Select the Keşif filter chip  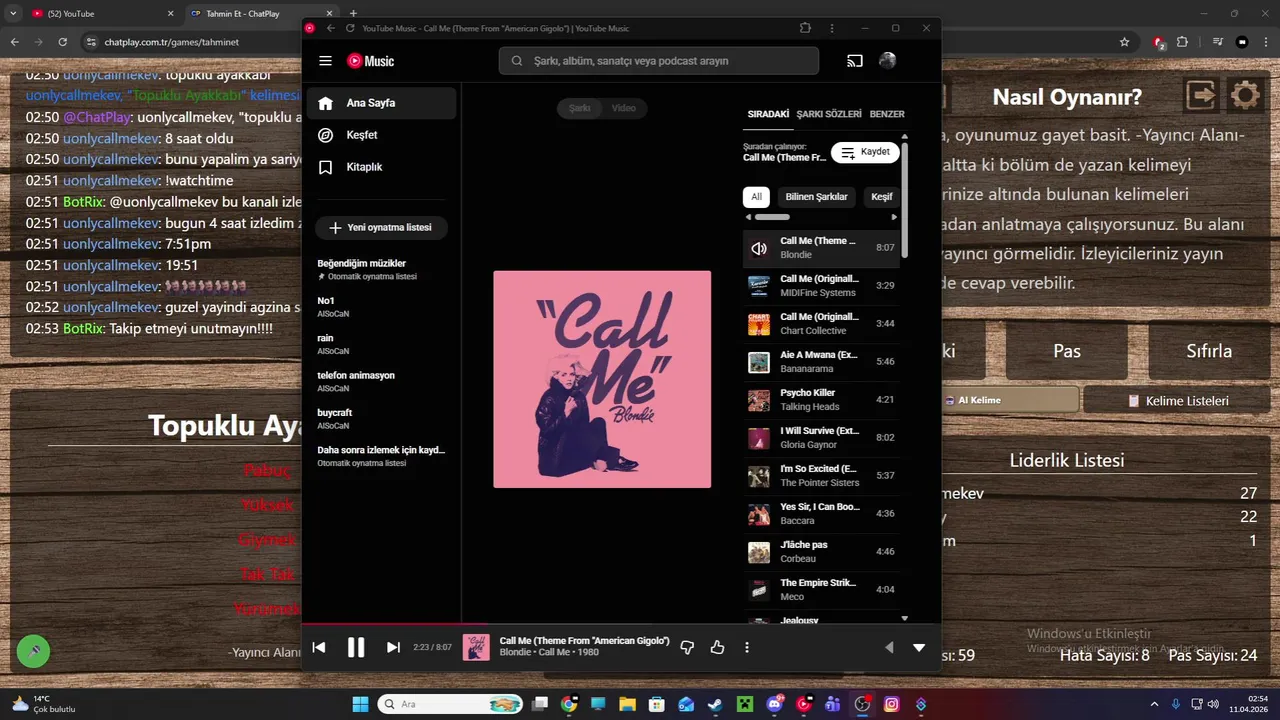(x=882, y=197)
